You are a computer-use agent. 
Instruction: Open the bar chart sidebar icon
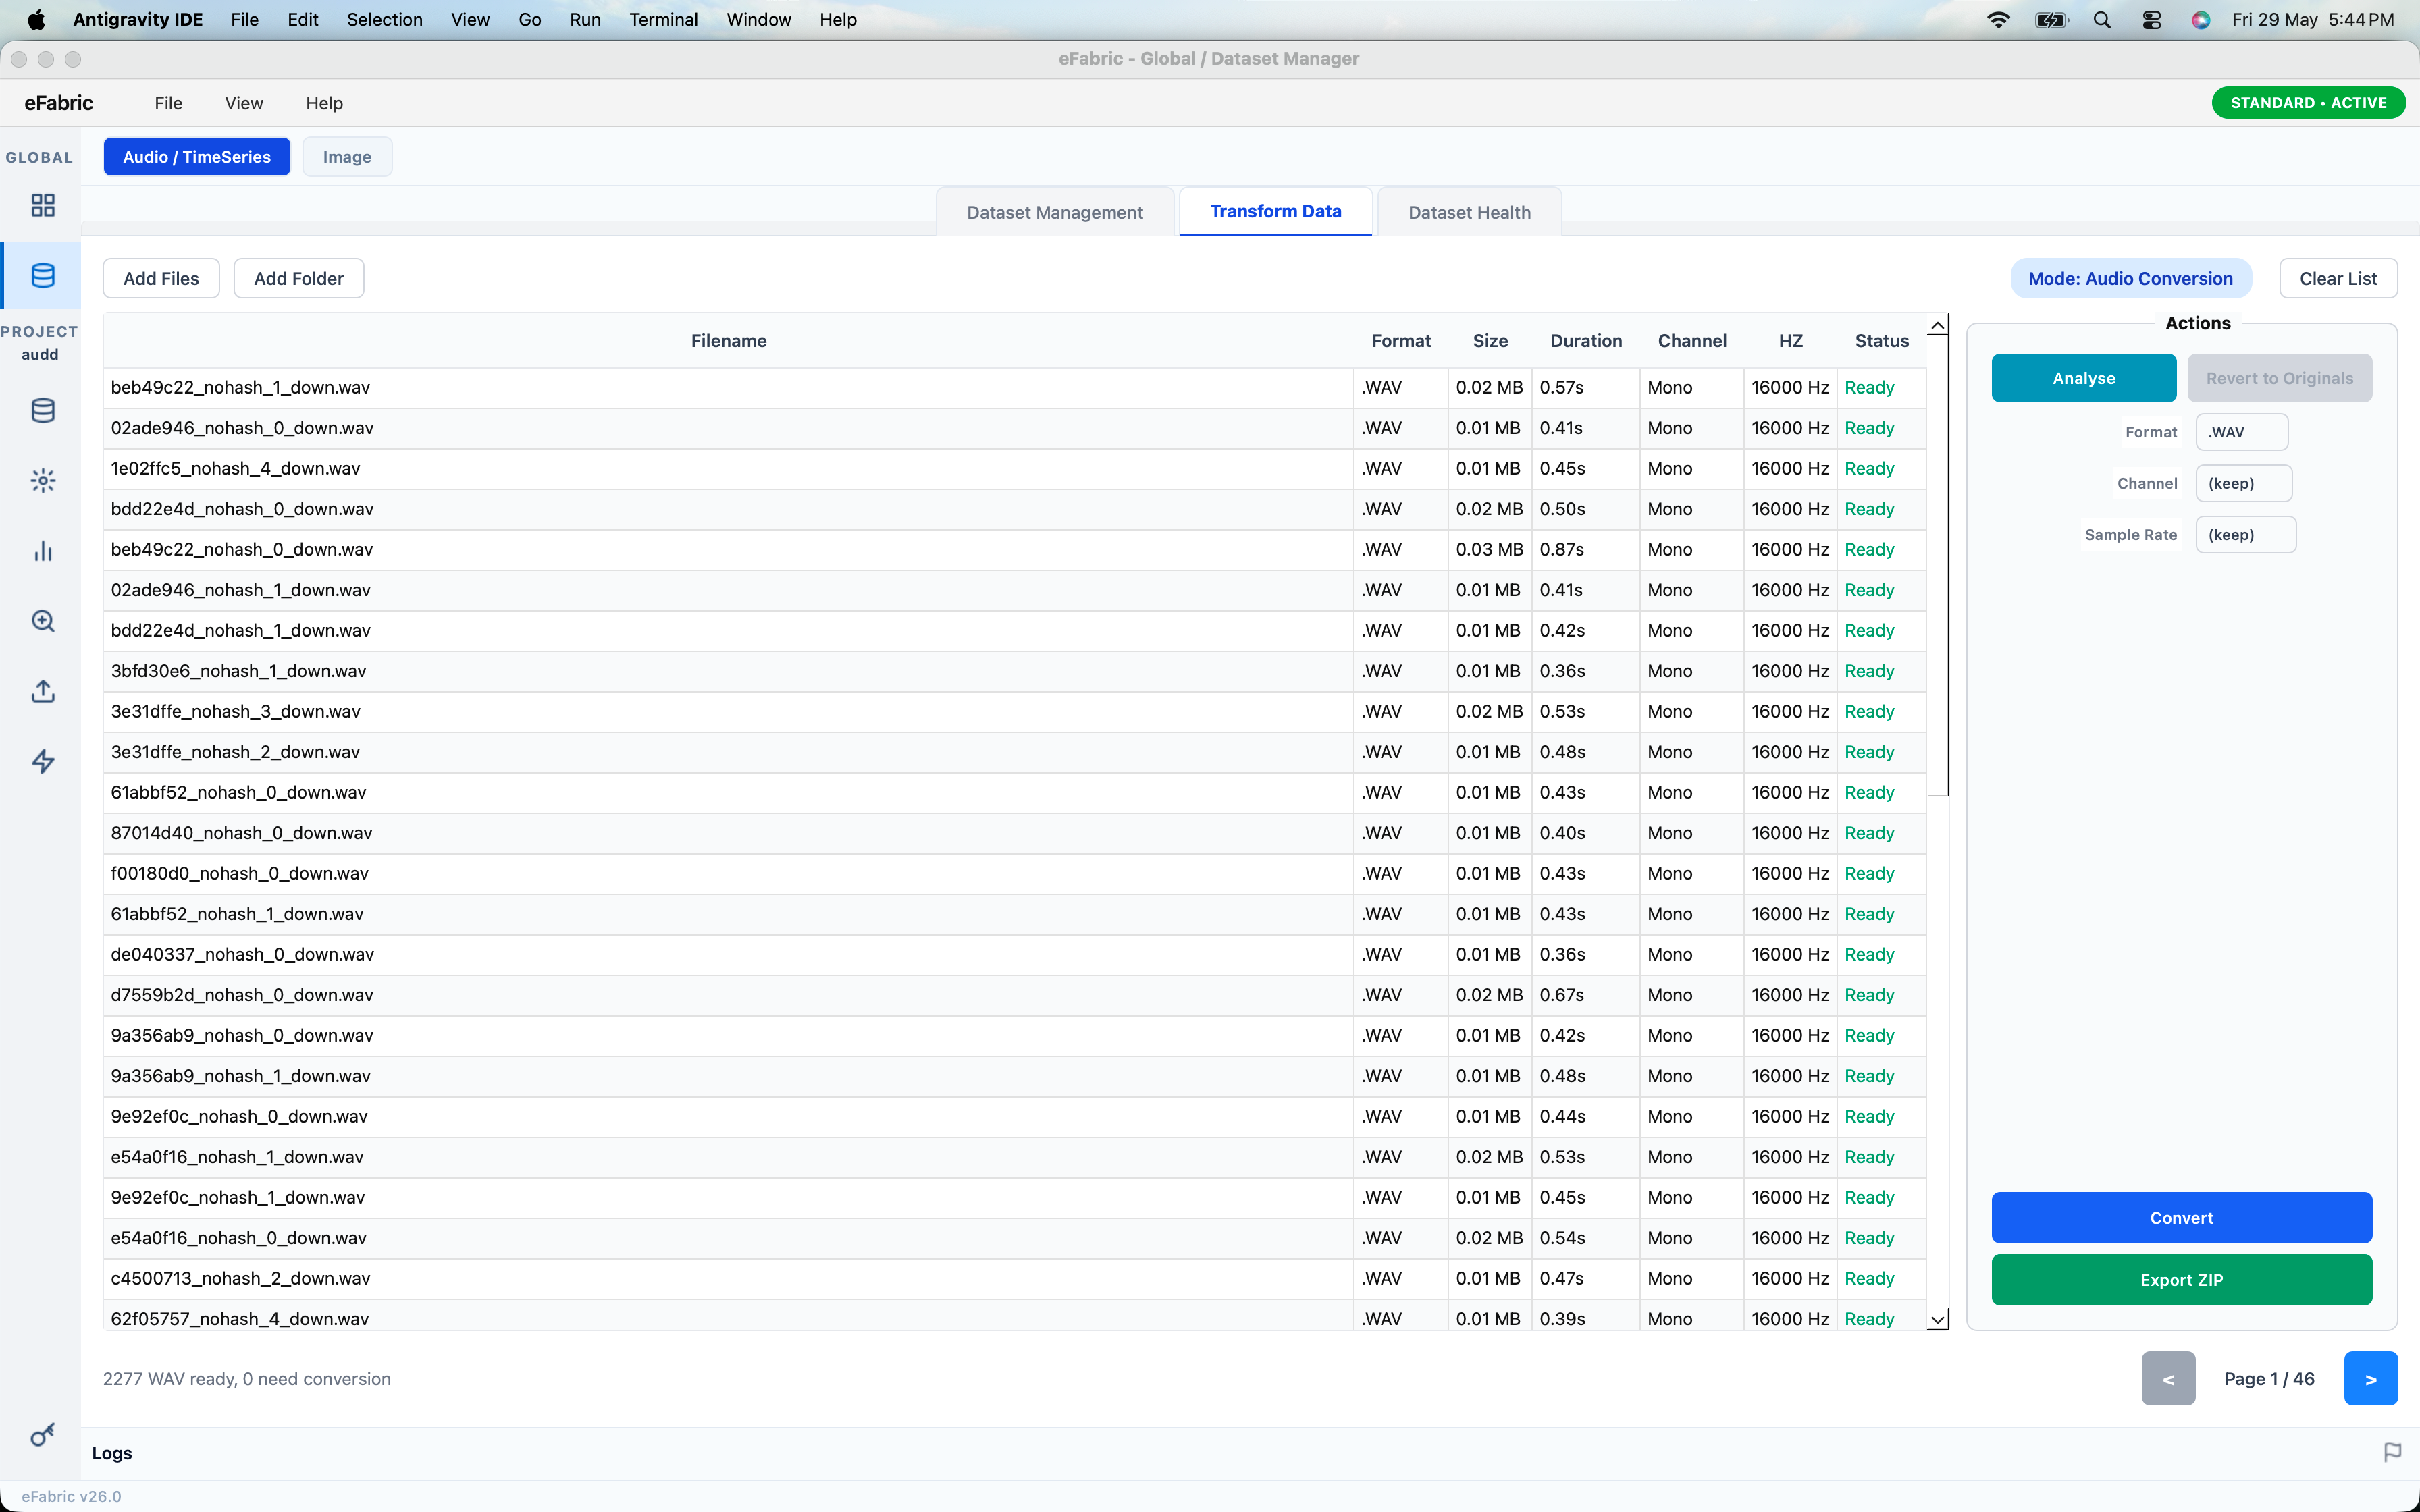point(42,551)
